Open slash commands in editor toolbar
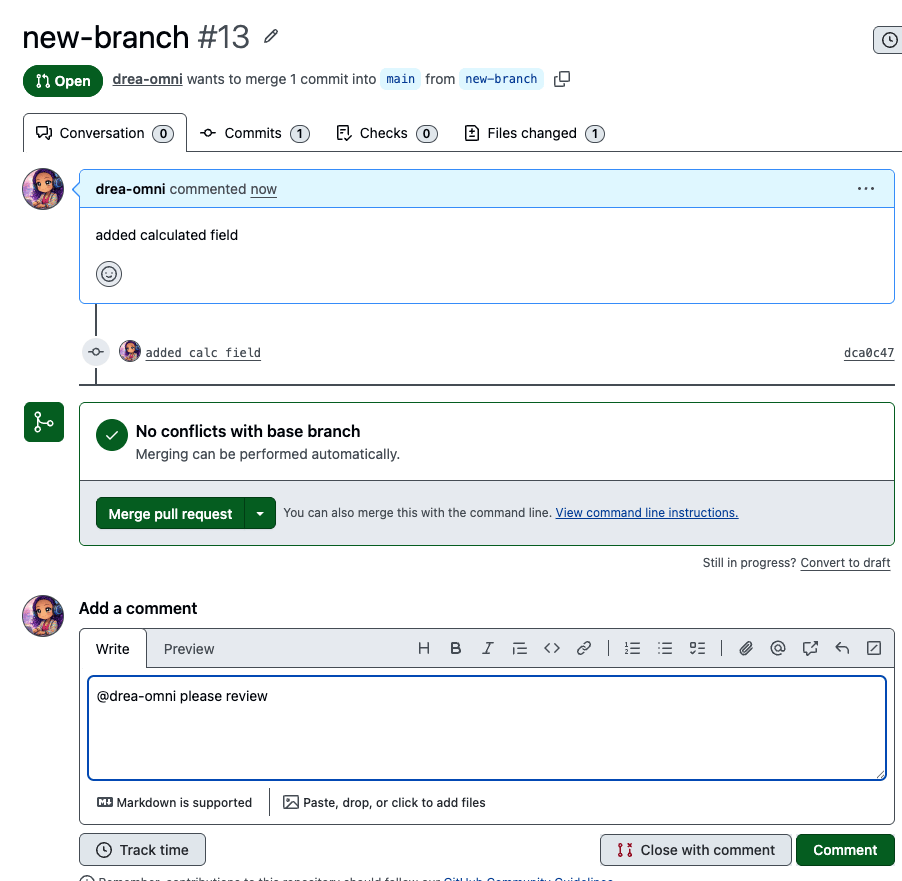The height and width of the screenshot is (881, 902). coord(874,649)
